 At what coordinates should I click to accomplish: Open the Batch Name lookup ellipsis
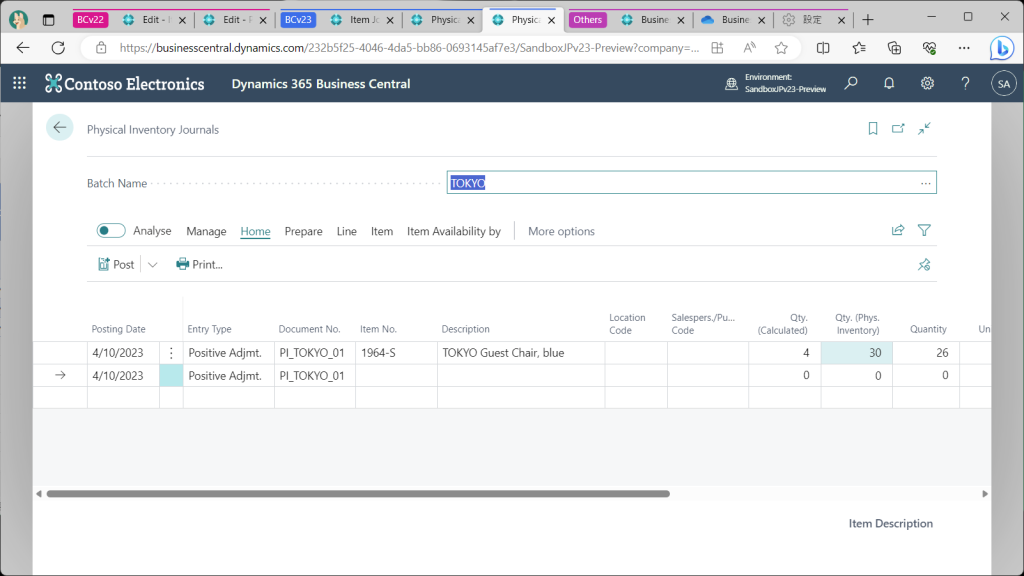[x=925, y=183]
